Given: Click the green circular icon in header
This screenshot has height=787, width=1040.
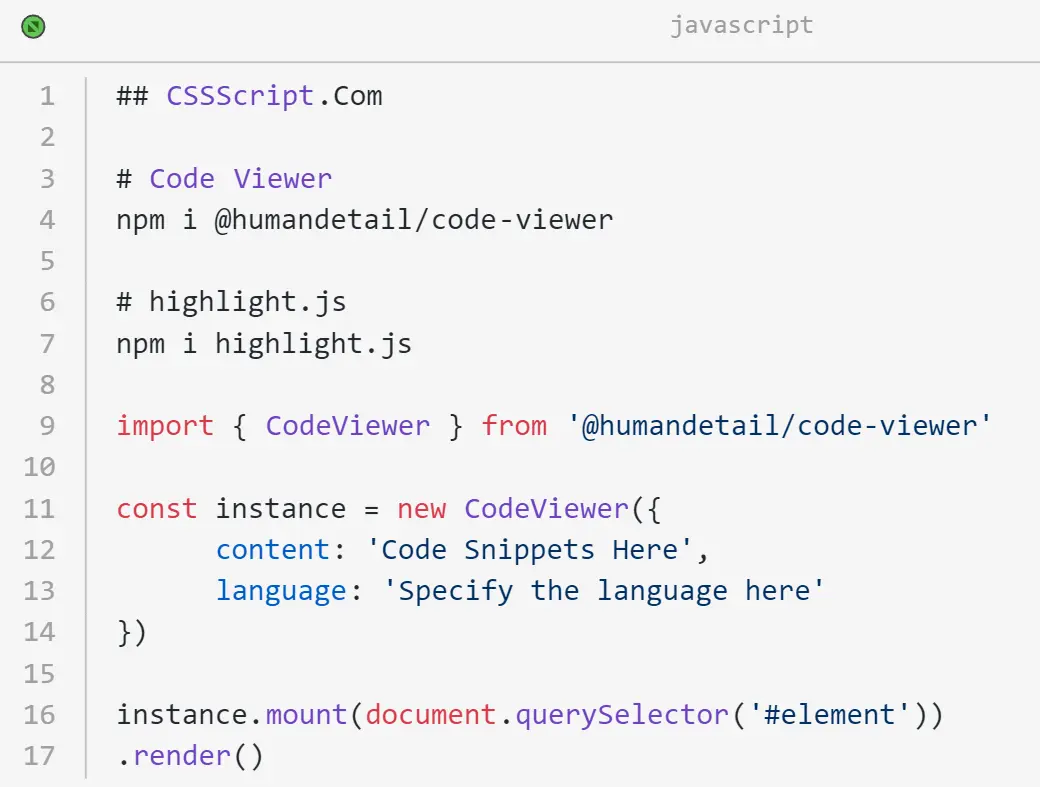Looking at the screenshot, I should [33, 27].
